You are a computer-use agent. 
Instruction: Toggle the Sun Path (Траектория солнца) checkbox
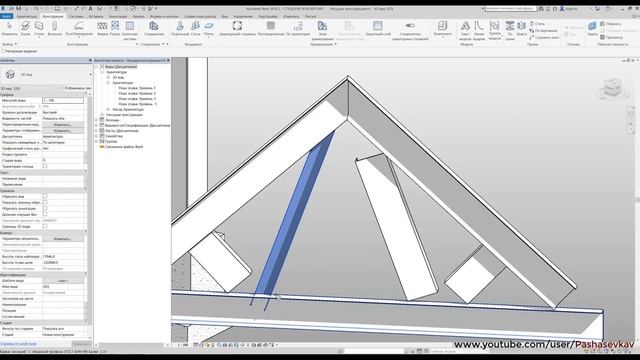tap(45, 166)
